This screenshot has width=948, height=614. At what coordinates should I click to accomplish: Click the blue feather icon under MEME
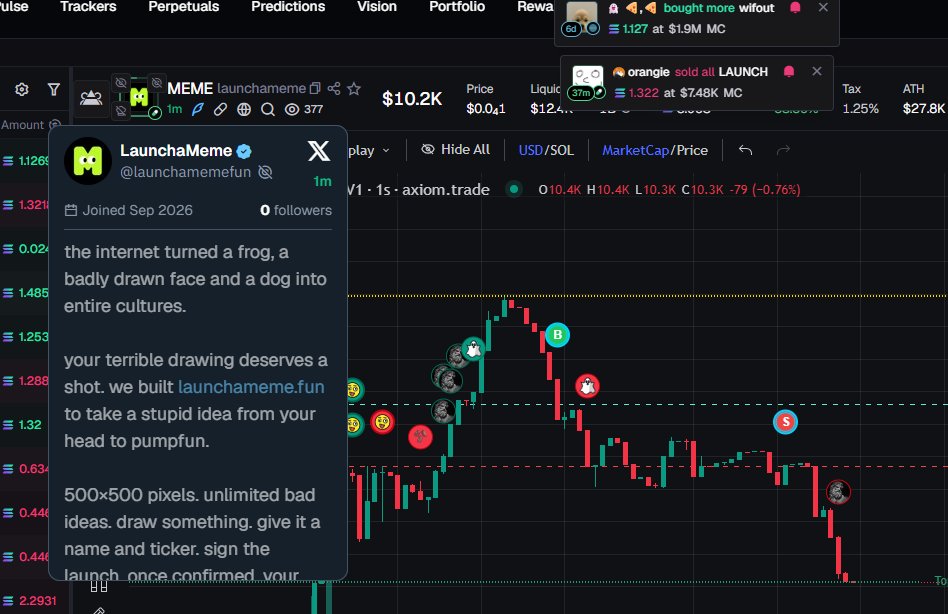click(198, 109)
